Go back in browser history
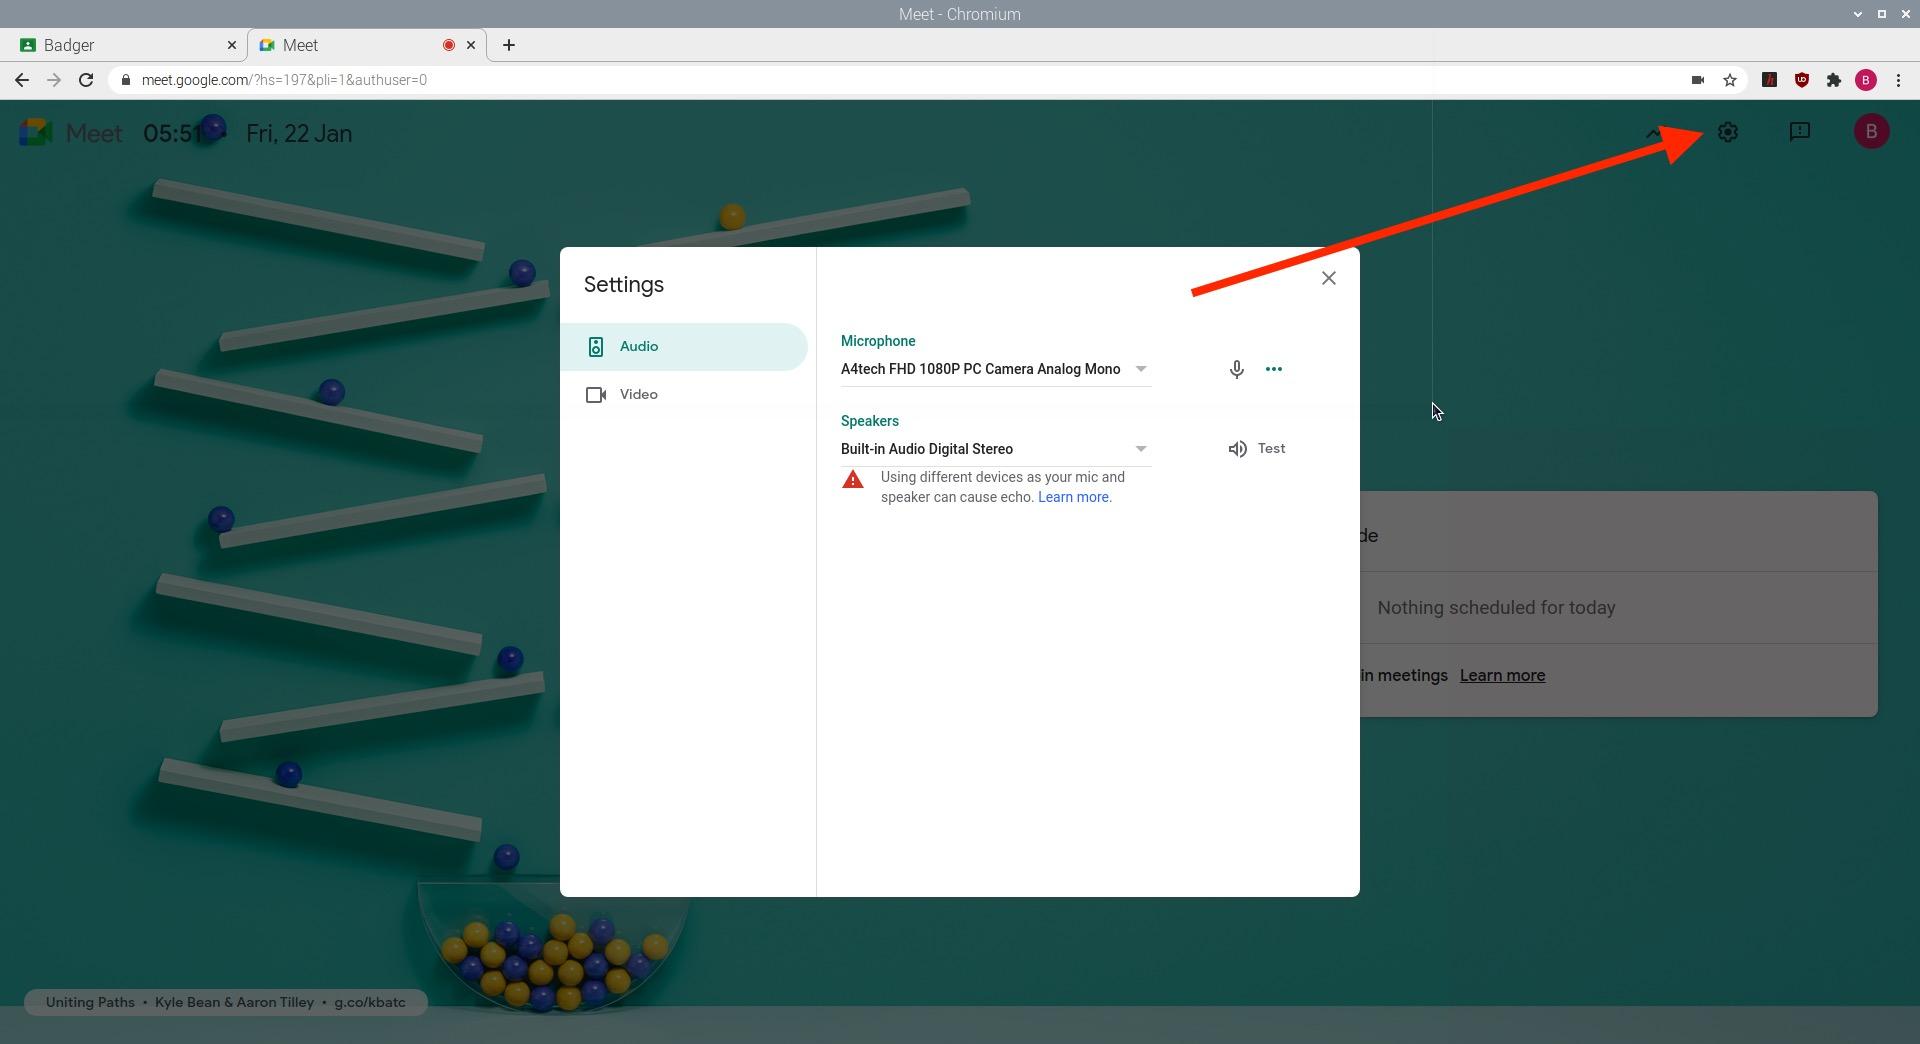The image size is (1920, 1044). click(22, 80)
